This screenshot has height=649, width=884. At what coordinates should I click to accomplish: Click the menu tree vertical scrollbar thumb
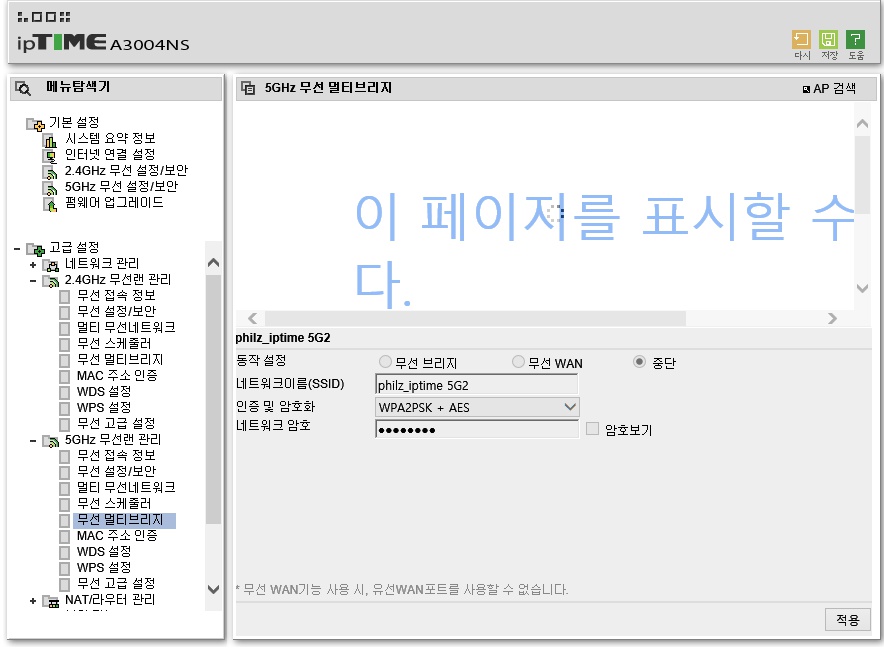(x=213, y=399)
